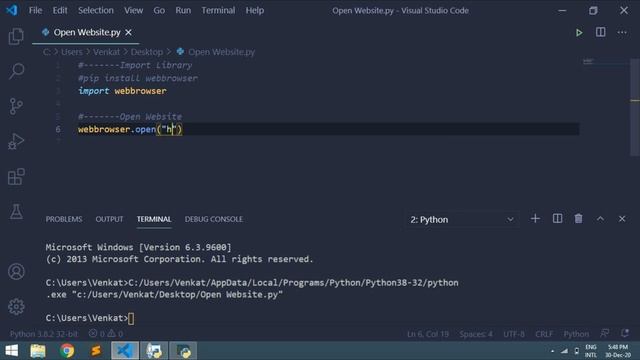Switch to the PROBLEMS tab
This screenshot has height=360, width=640.
[64, 219]
